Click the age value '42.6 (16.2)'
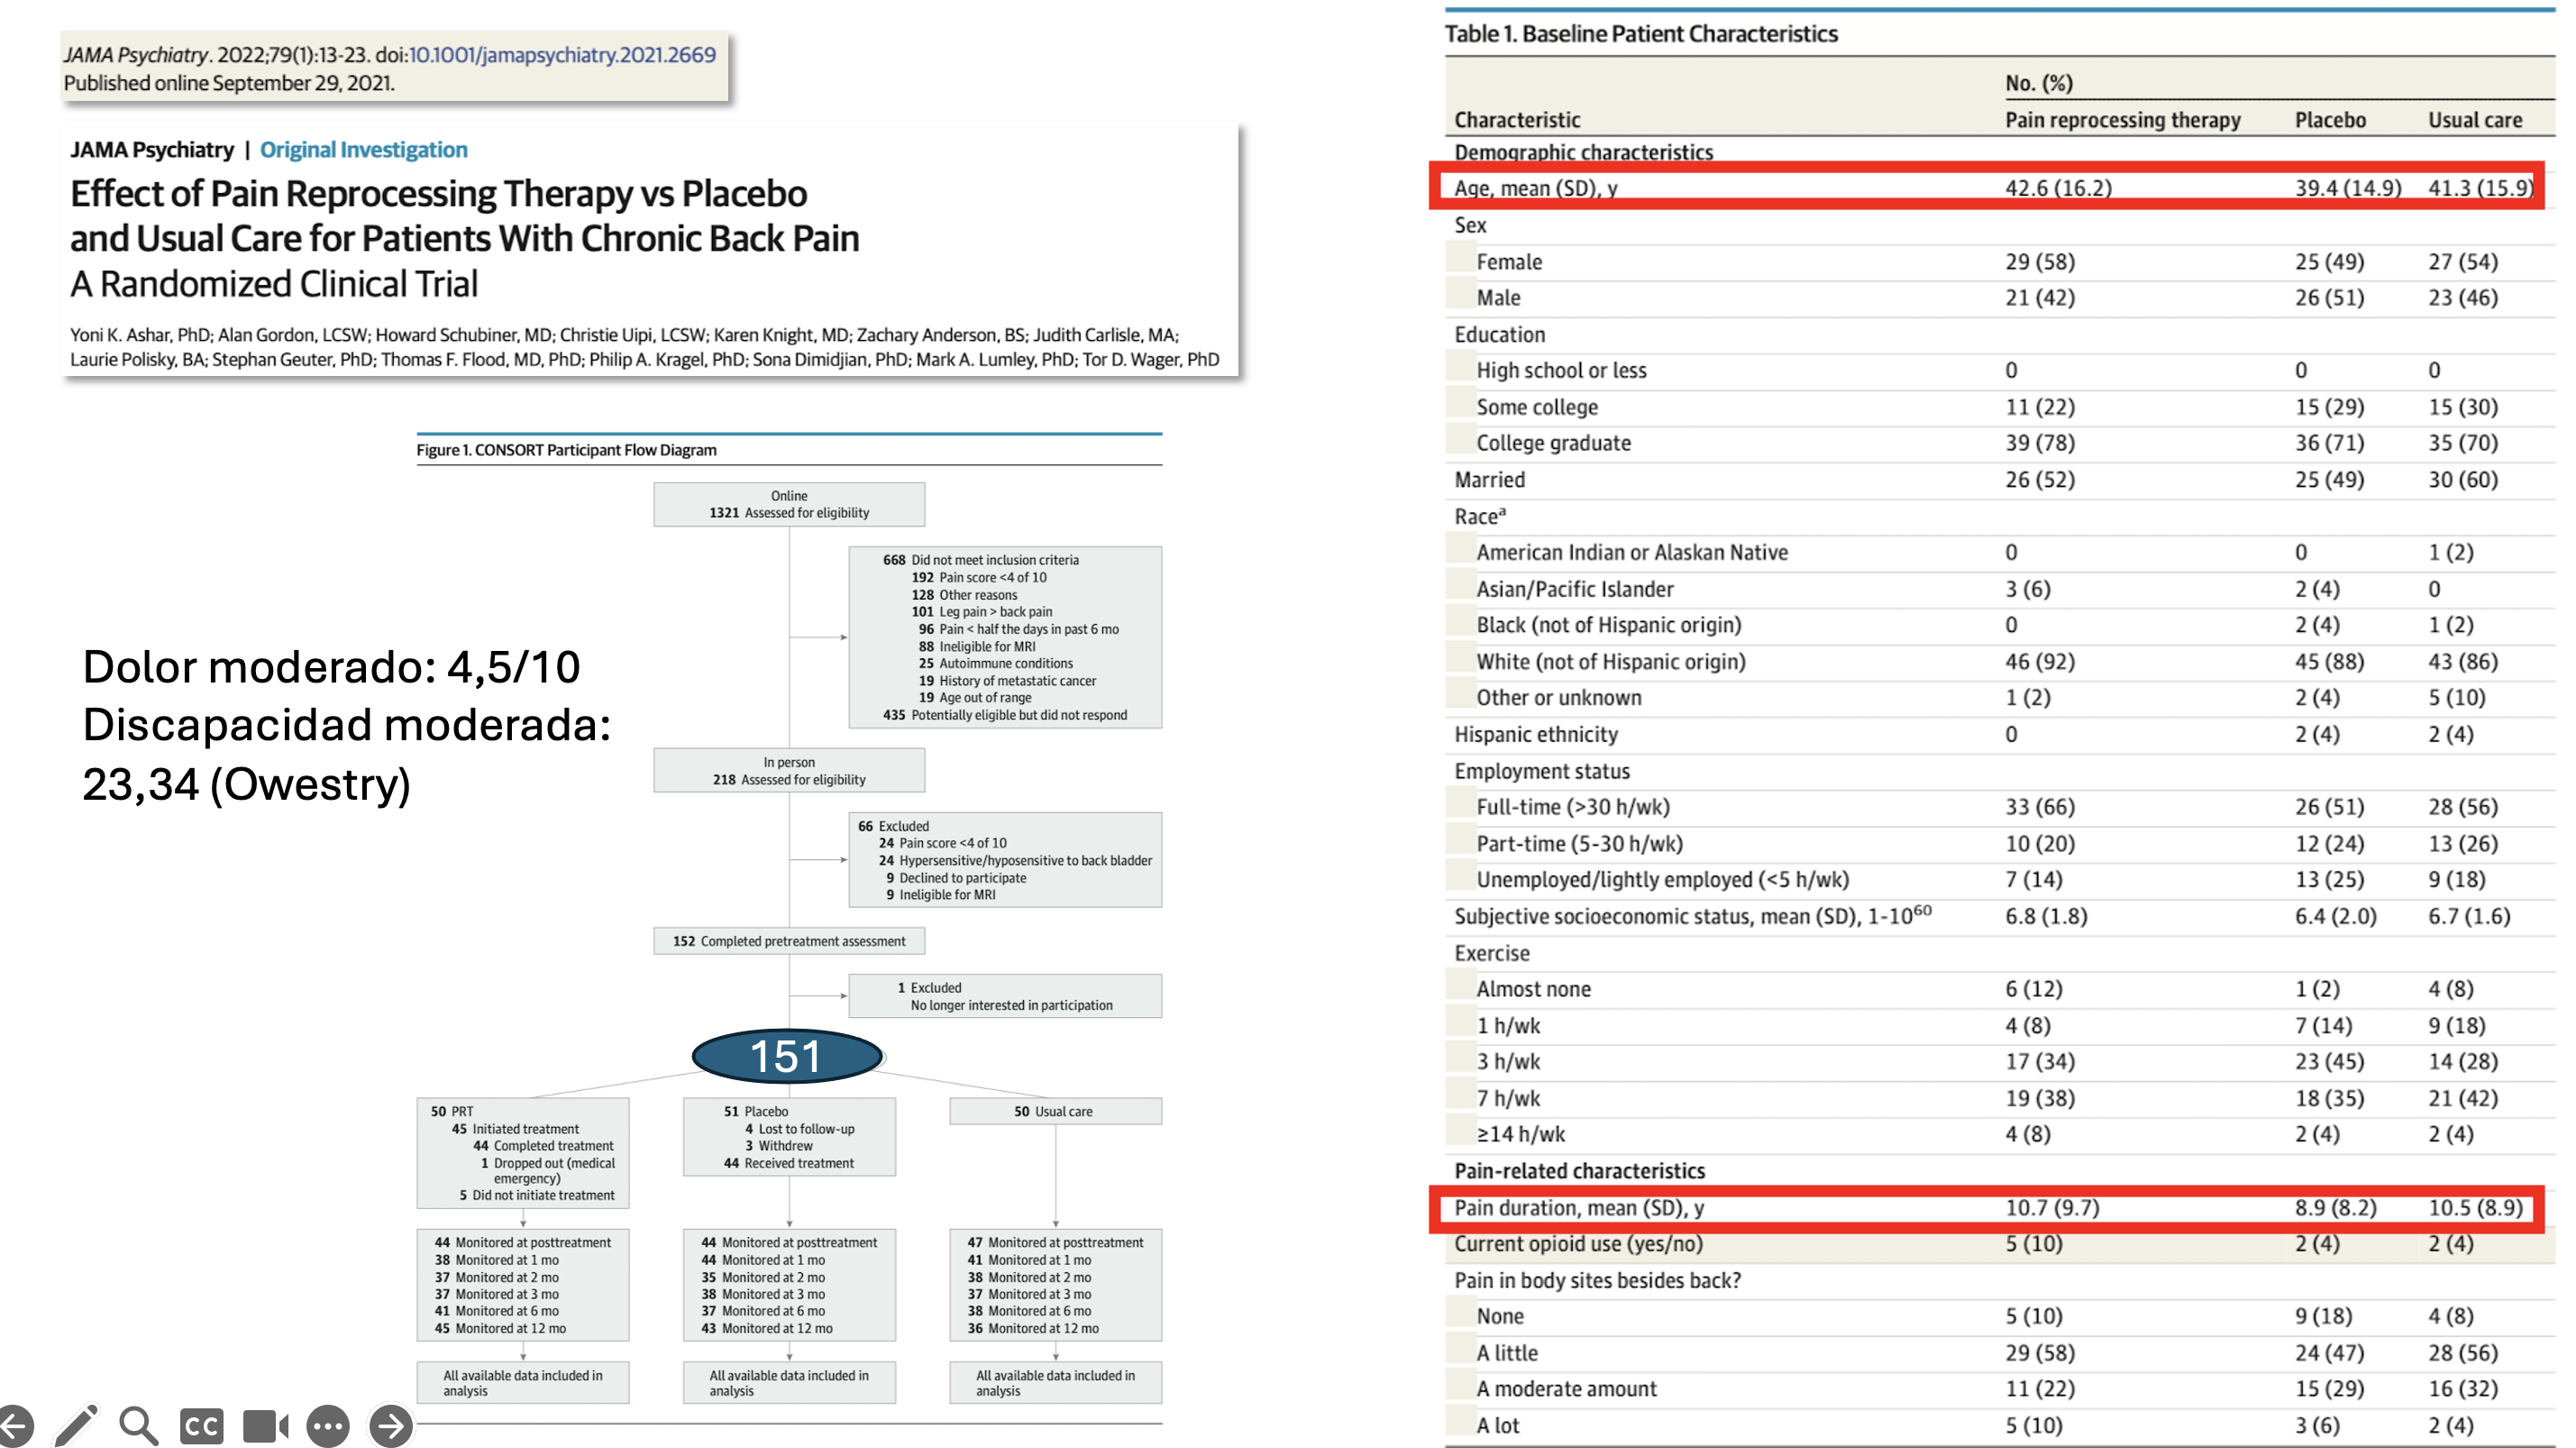 coord(2058,188)
